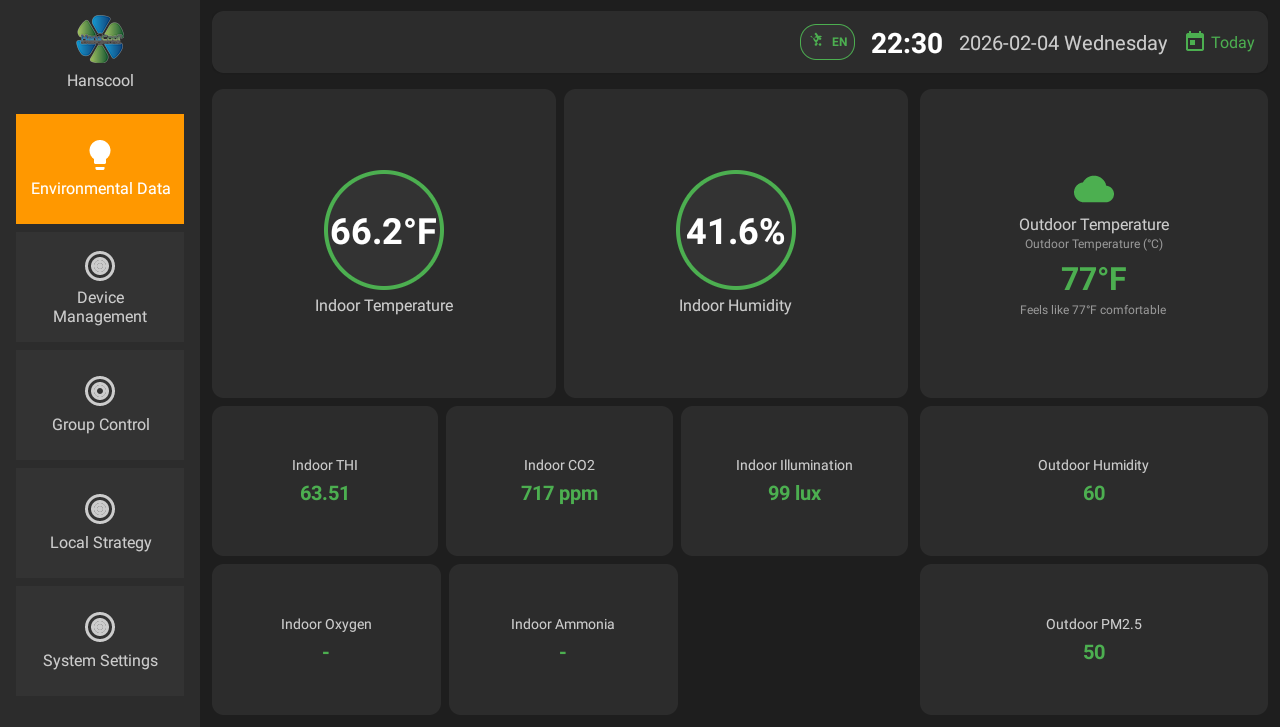
Task: Click the Group Control circle icon
Action: coord(100,391)
